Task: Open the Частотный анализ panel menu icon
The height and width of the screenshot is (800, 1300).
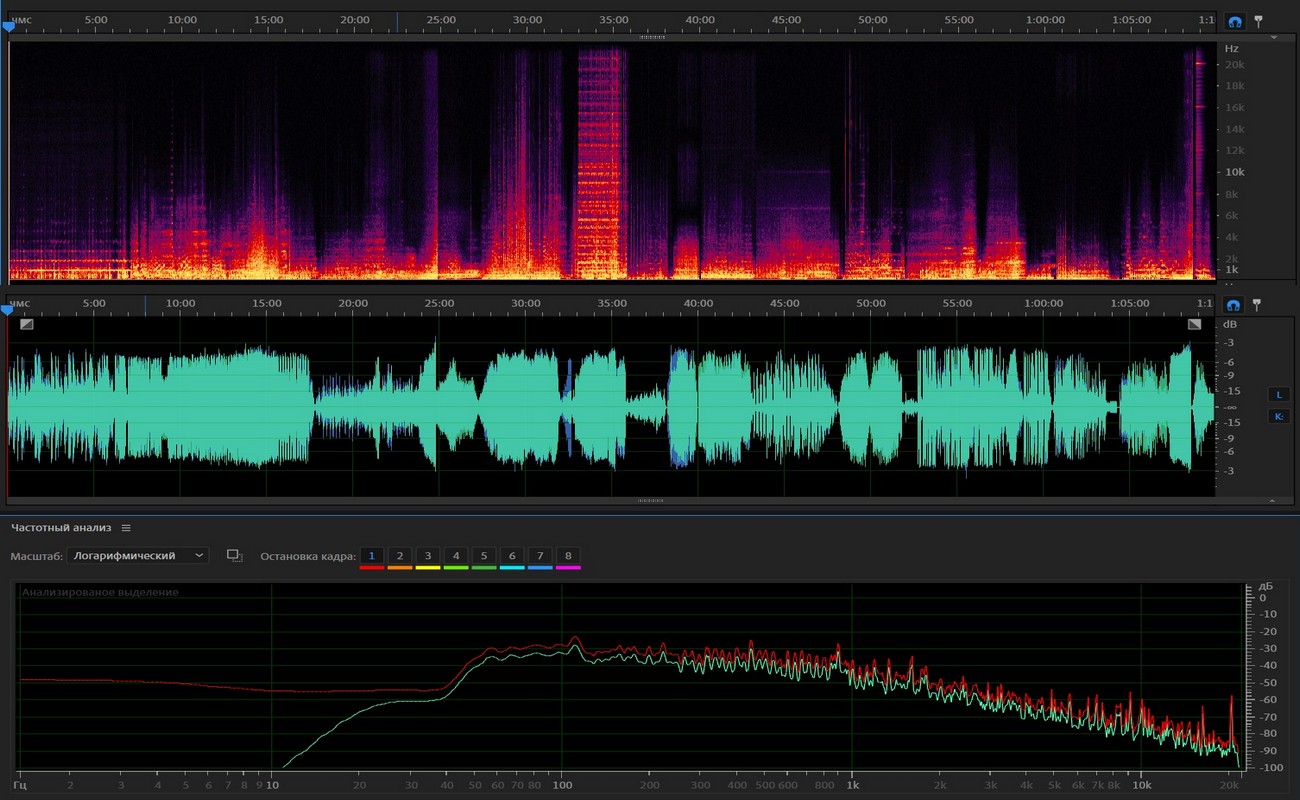Action: click(x=126, y=528)
